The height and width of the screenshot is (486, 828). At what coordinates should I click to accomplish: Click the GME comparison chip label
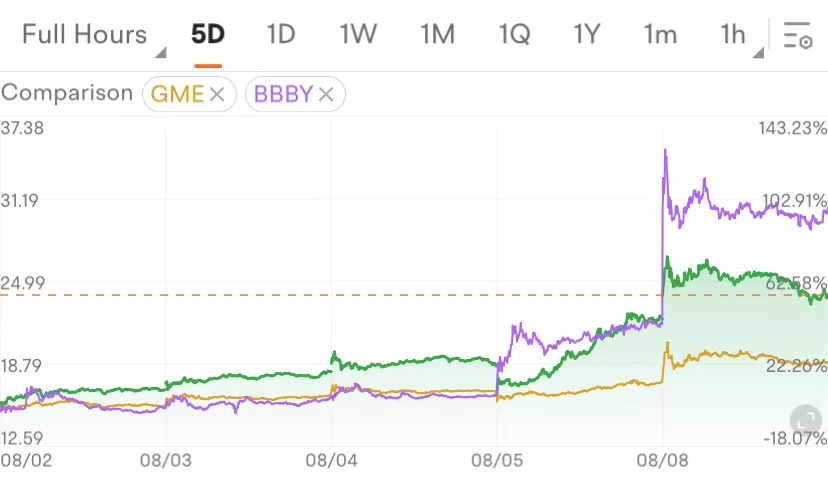click(177, 95)
